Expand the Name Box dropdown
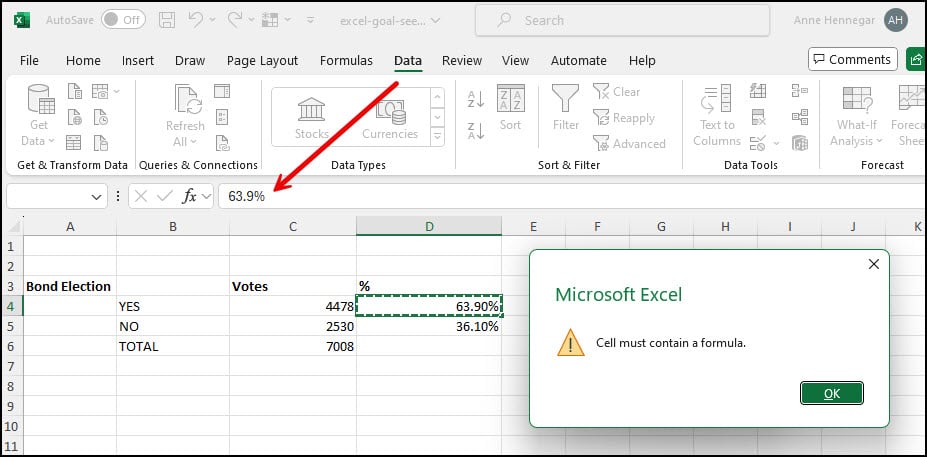 96,197
